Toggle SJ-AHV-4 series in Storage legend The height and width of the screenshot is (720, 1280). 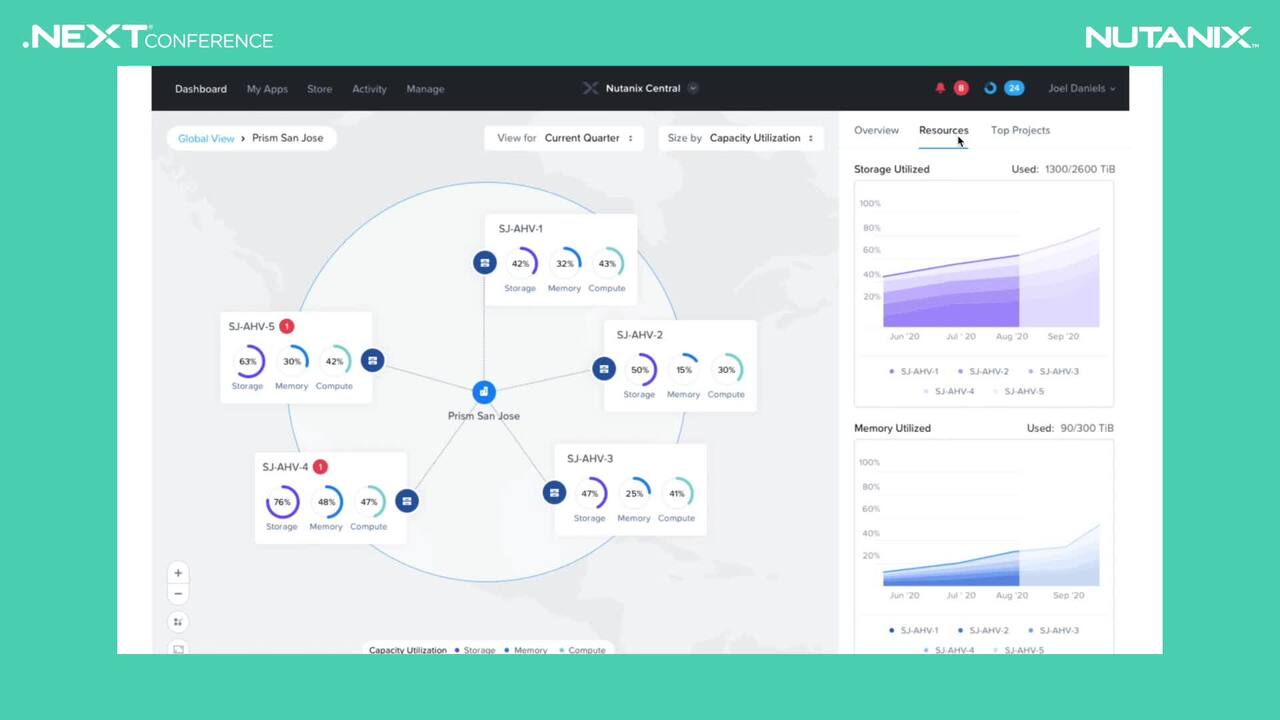(x=949, y=392)
